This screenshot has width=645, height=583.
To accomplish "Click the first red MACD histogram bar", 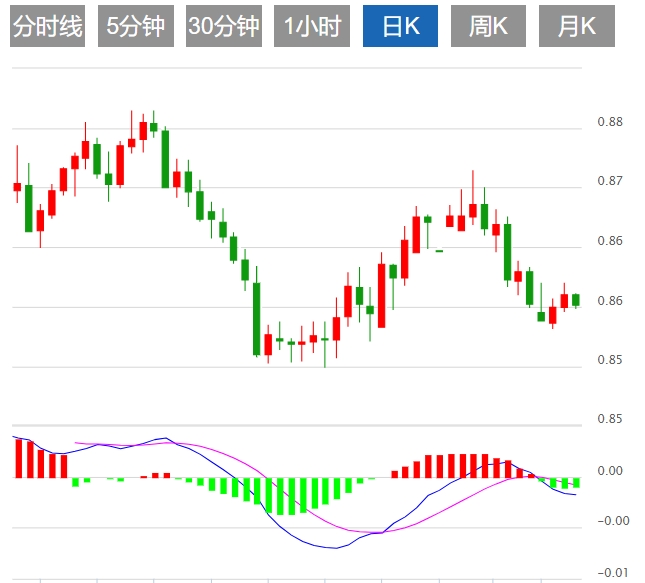I will click(19, 458).
